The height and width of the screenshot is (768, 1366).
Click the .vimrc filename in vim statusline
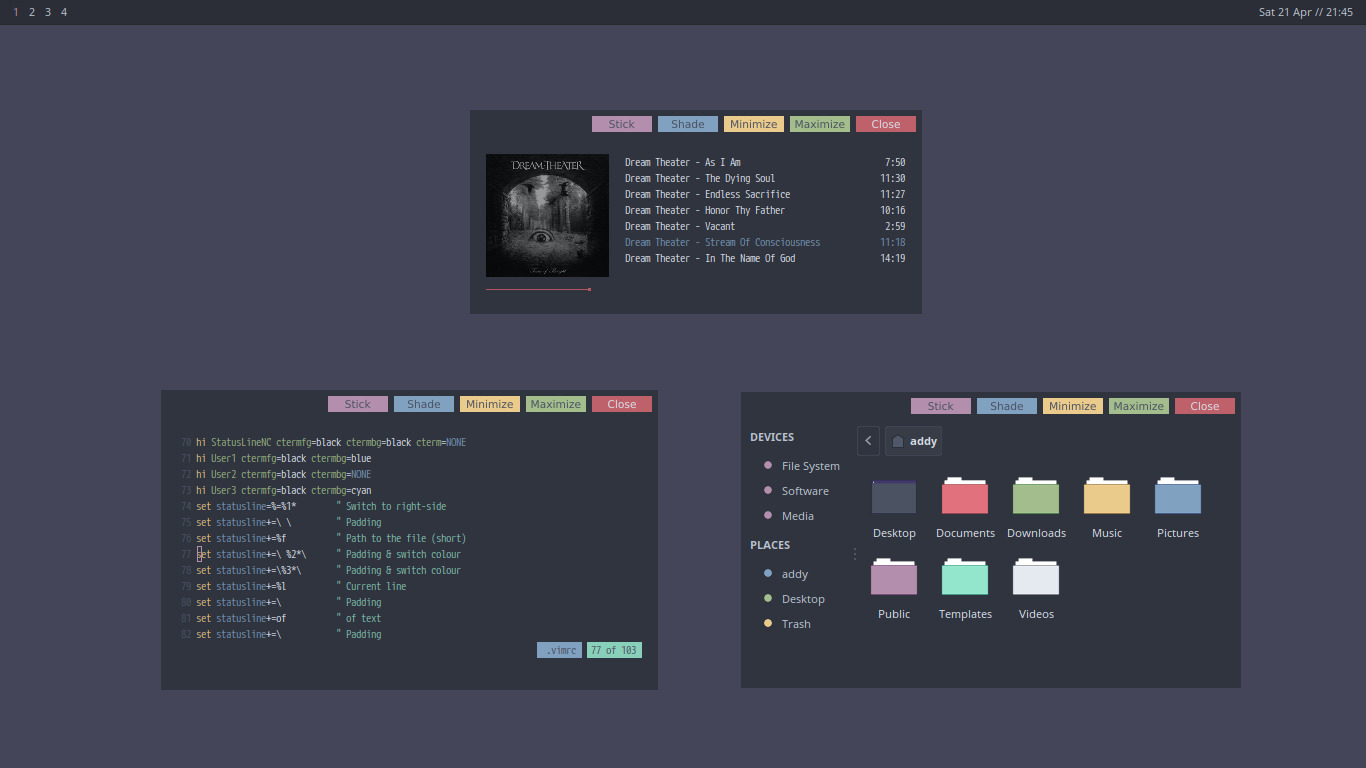coord(560,650)
